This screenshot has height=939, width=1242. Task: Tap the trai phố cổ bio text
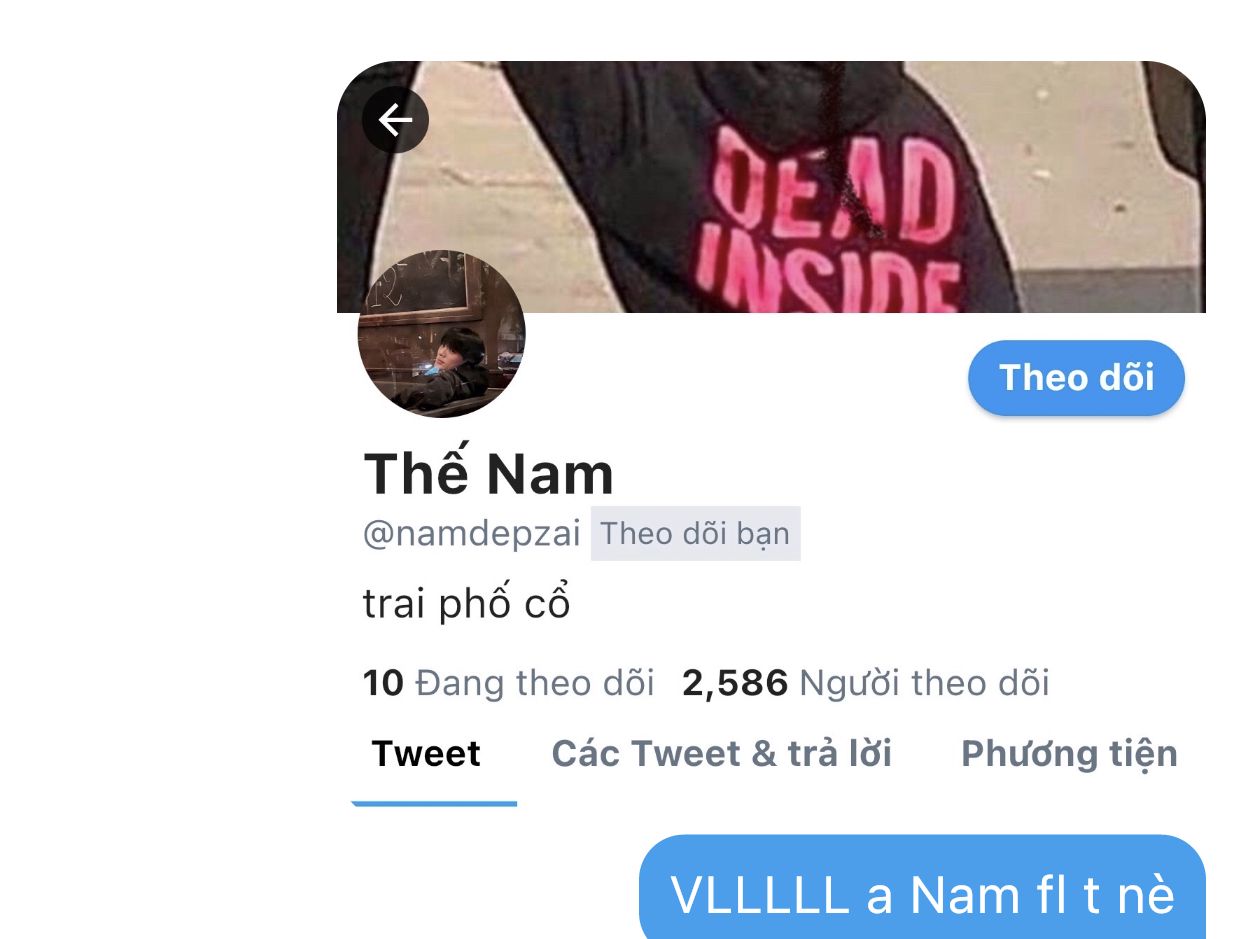466,605
